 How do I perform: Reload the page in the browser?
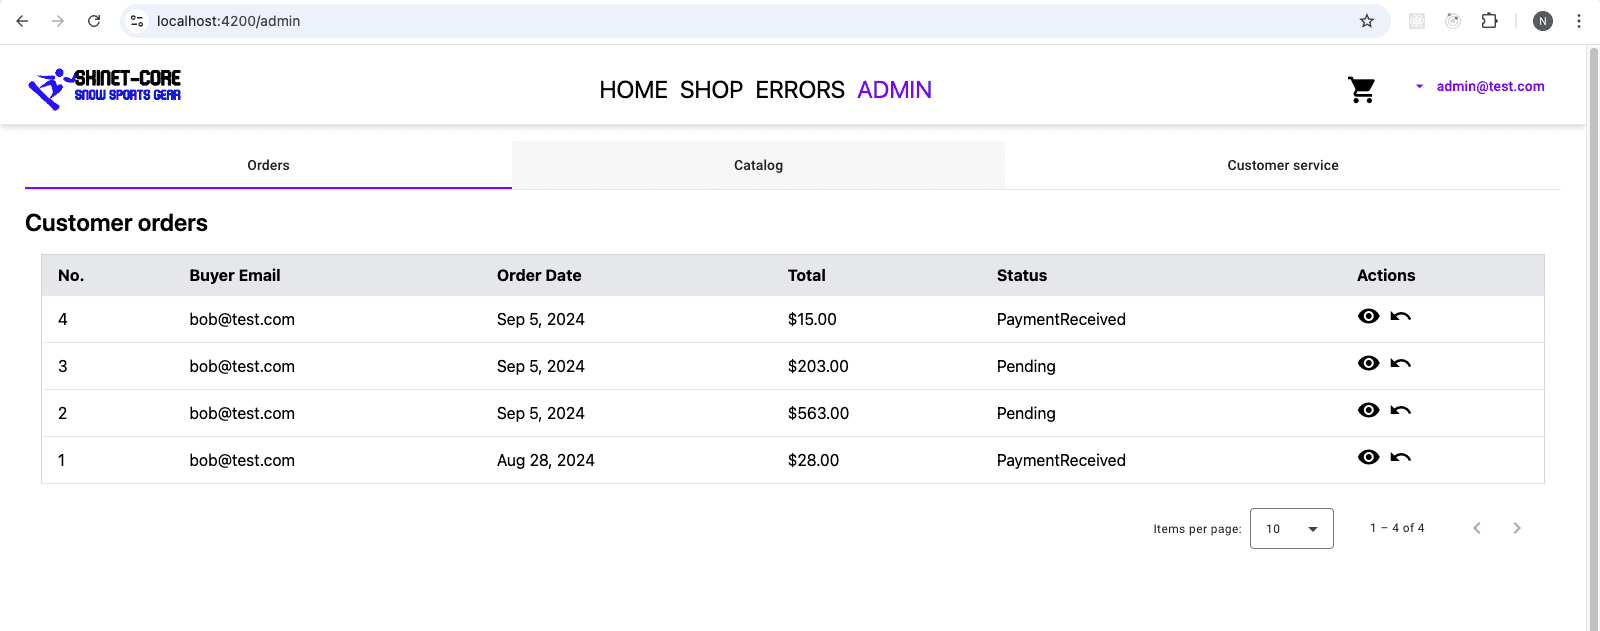tap(94, 21)
